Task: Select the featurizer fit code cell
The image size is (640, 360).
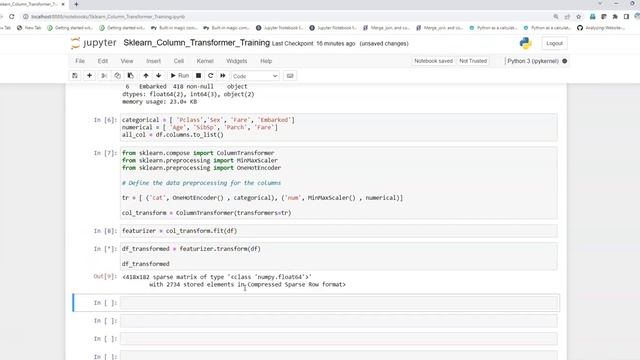Action: click(x=339, y=231)
